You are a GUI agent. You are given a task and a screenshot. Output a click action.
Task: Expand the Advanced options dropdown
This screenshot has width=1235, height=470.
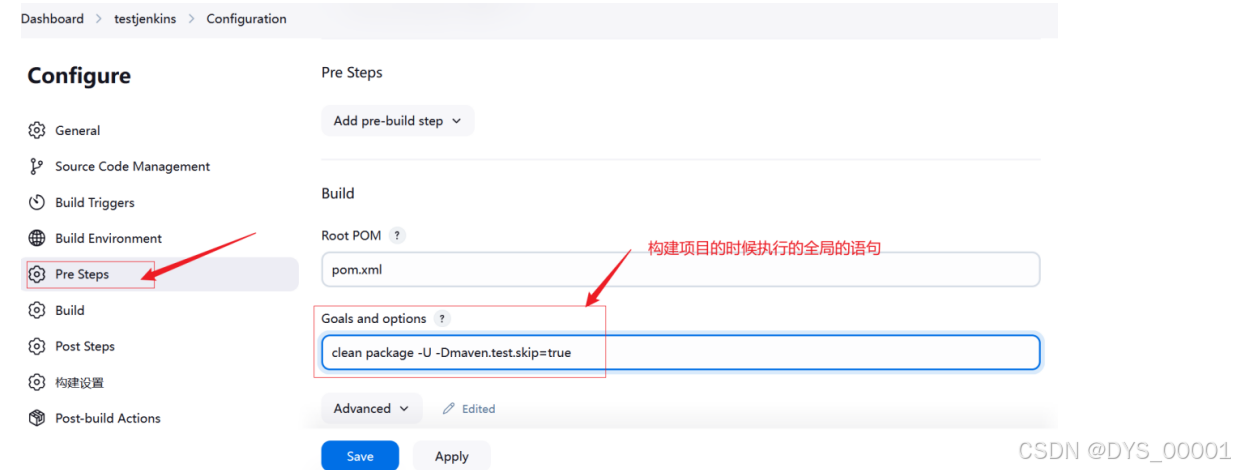[371, 408]
